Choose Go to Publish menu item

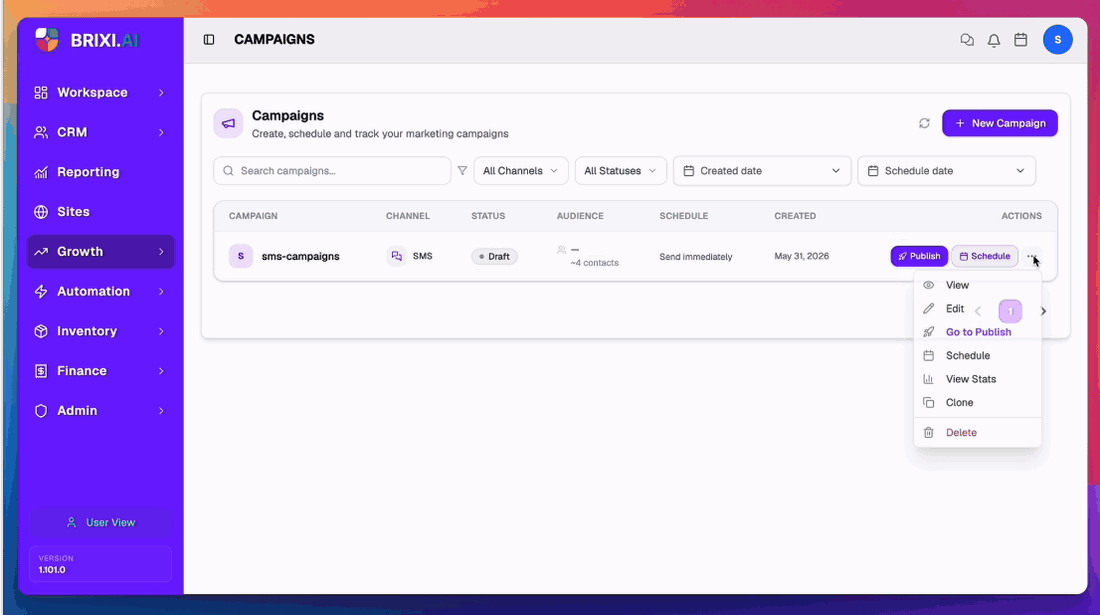[x=977, y=332]
